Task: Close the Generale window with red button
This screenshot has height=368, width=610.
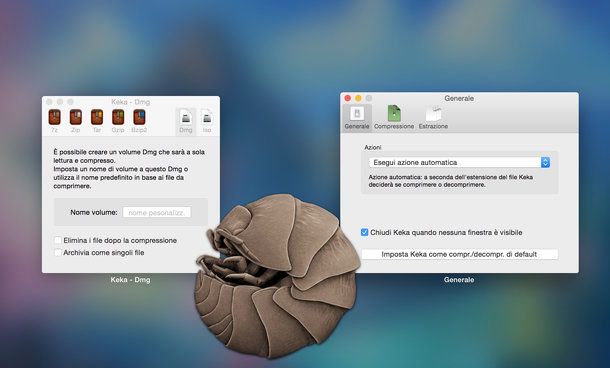Action: [348, 98]
